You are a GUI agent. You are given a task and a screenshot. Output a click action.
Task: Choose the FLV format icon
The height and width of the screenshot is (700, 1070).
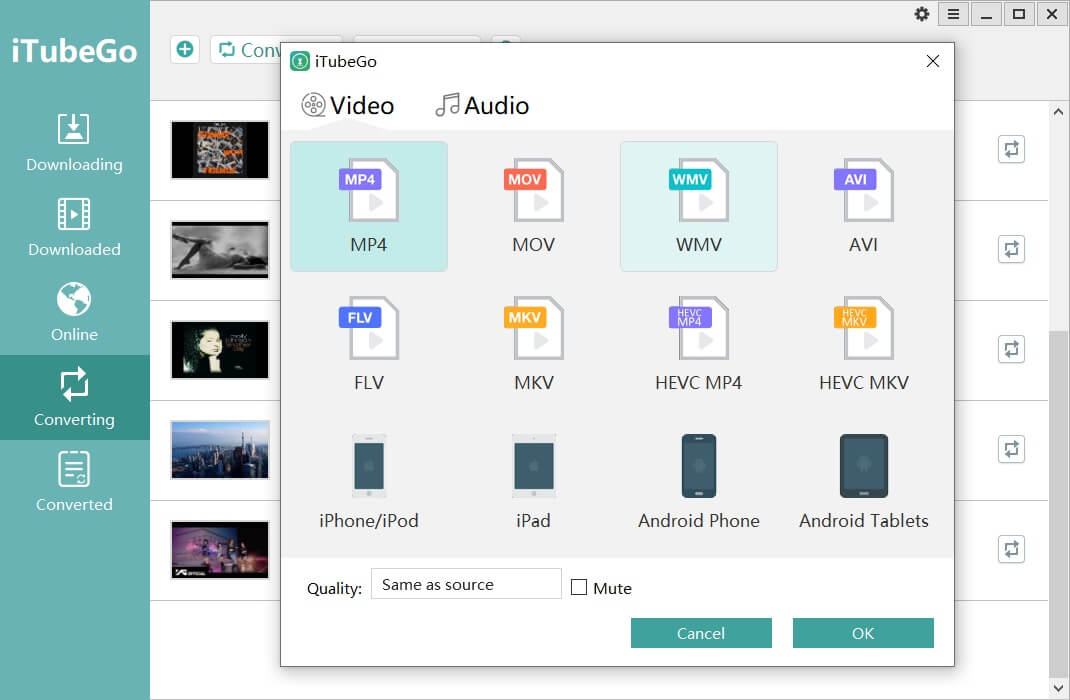(368, 344)
